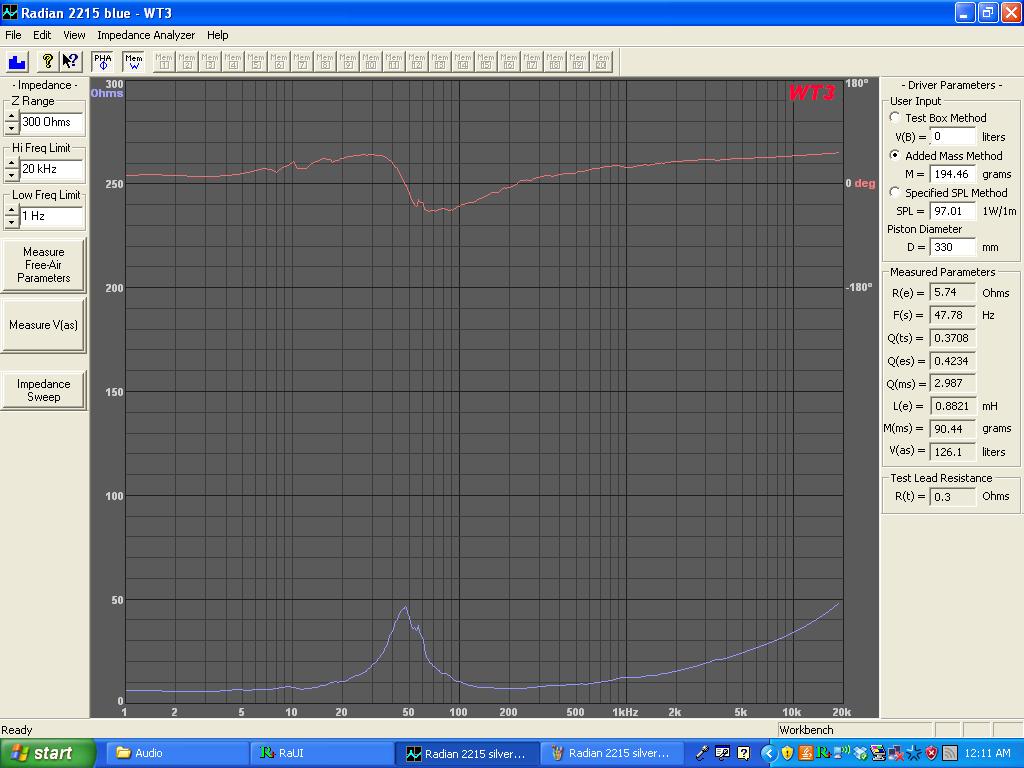Open the Windows start menu
This screenshot has height=768, width=1024.
point(48,754)
